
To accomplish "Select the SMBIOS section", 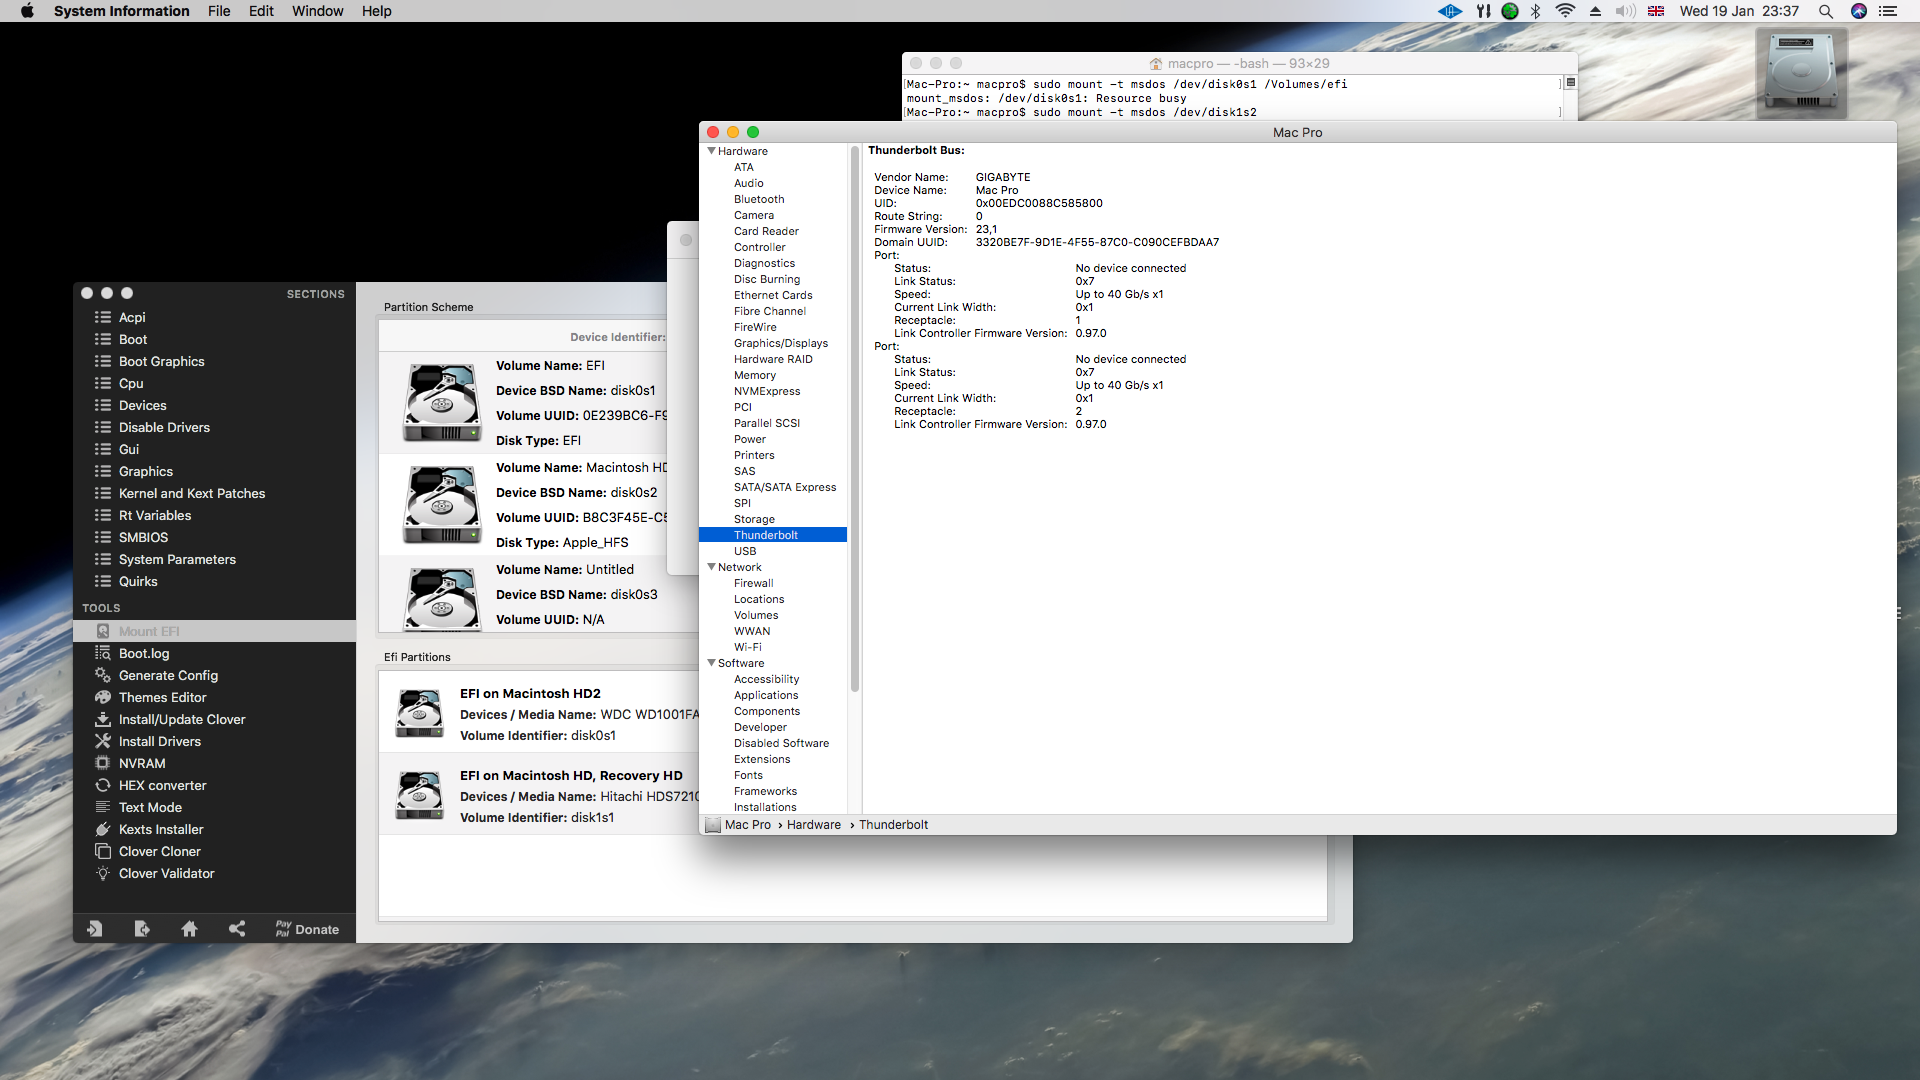I will (x=143, y=537).
